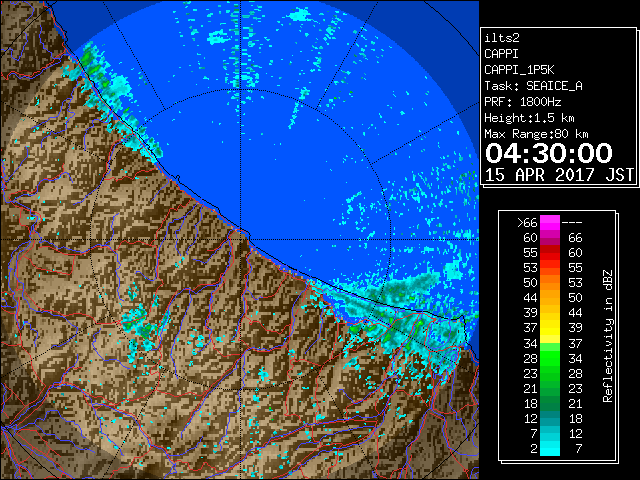Screen dimensions: 640x480
Task: Click the date '15 APR 2017 JST'
Action: tap(559, 175)
